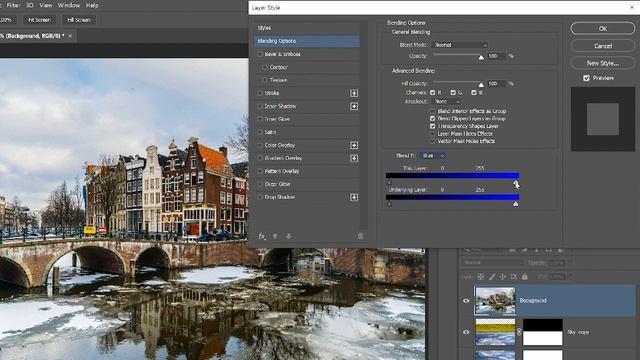Enable the Inner Shadow checkbox

[x=260, y=107]
